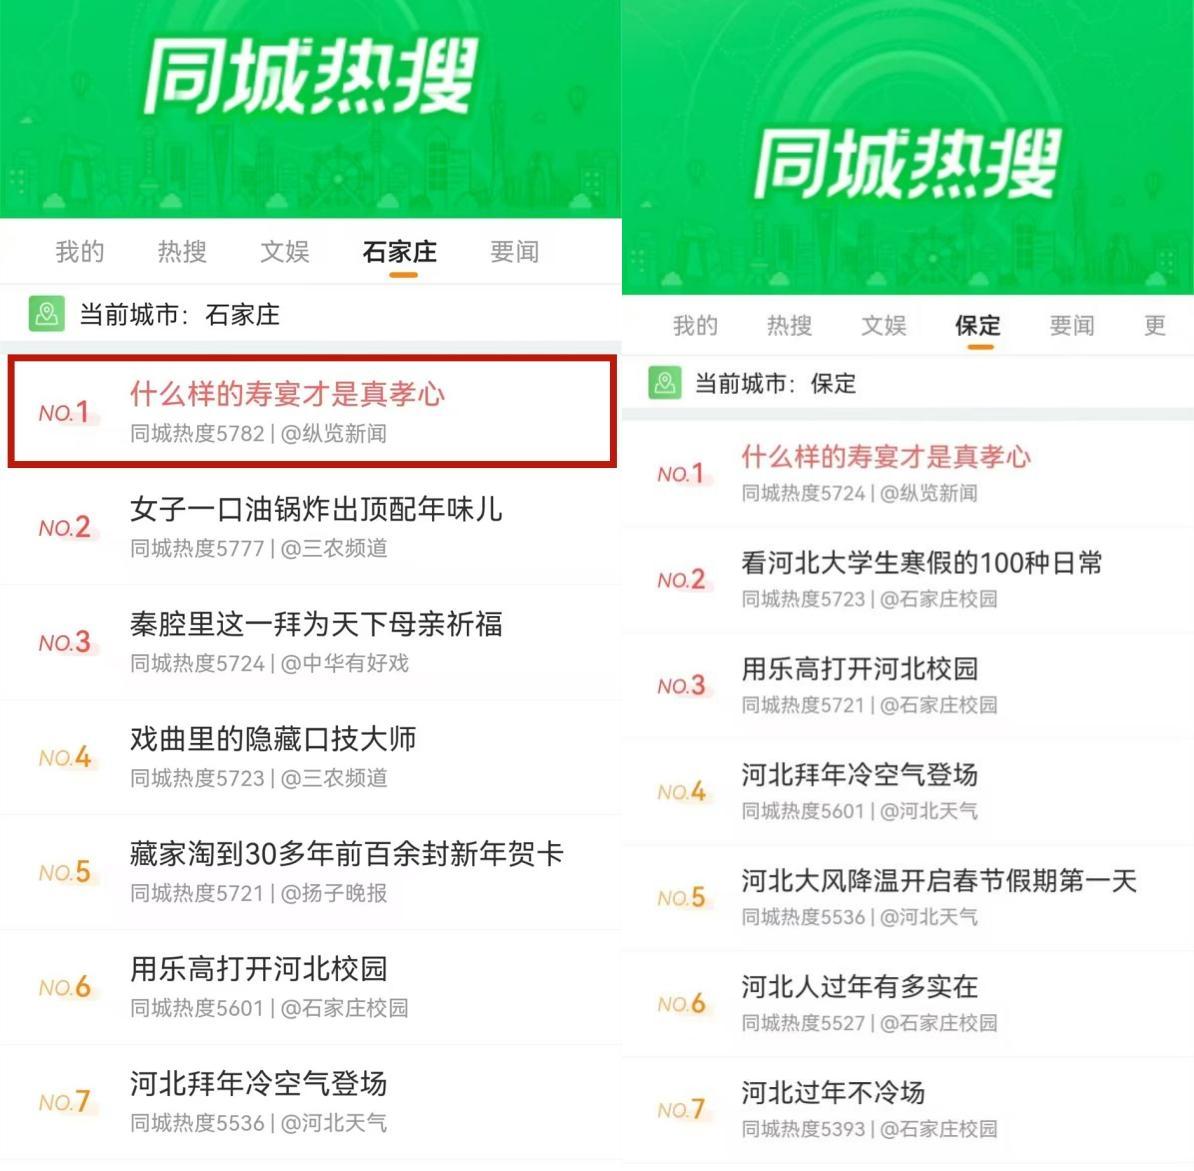Viewport: 1194px width, 1171px height.
Task: Open topic 藏家淘到30多年前百余封新年贺卡
Action: pyautogui.click(x=346, y=854)
